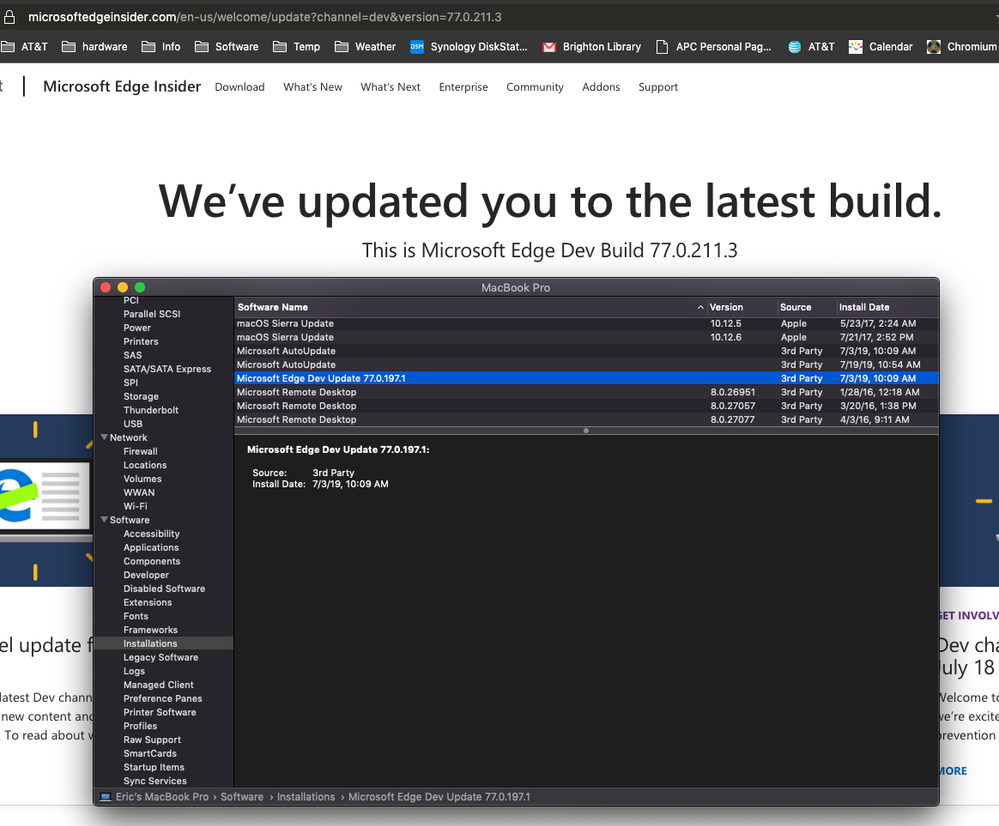This screenshot has width=999, height=826.
Task: Select Power in the hardware list
Action: pyautogui.click(x=137, y=328)
